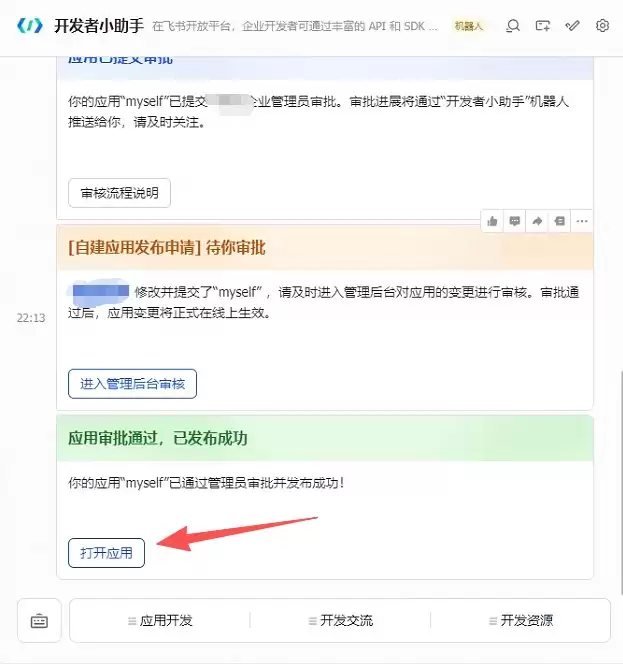Expand the 开发资源 menu

point(521,621)
